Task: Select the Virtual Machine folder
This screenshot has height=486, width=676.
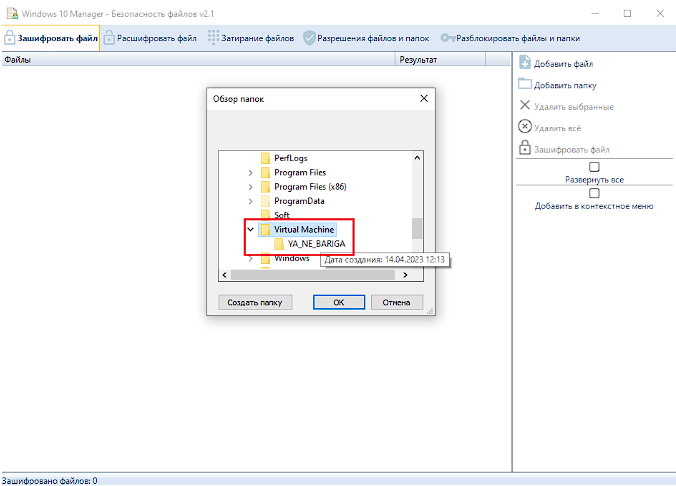Action: click(304, 230)
